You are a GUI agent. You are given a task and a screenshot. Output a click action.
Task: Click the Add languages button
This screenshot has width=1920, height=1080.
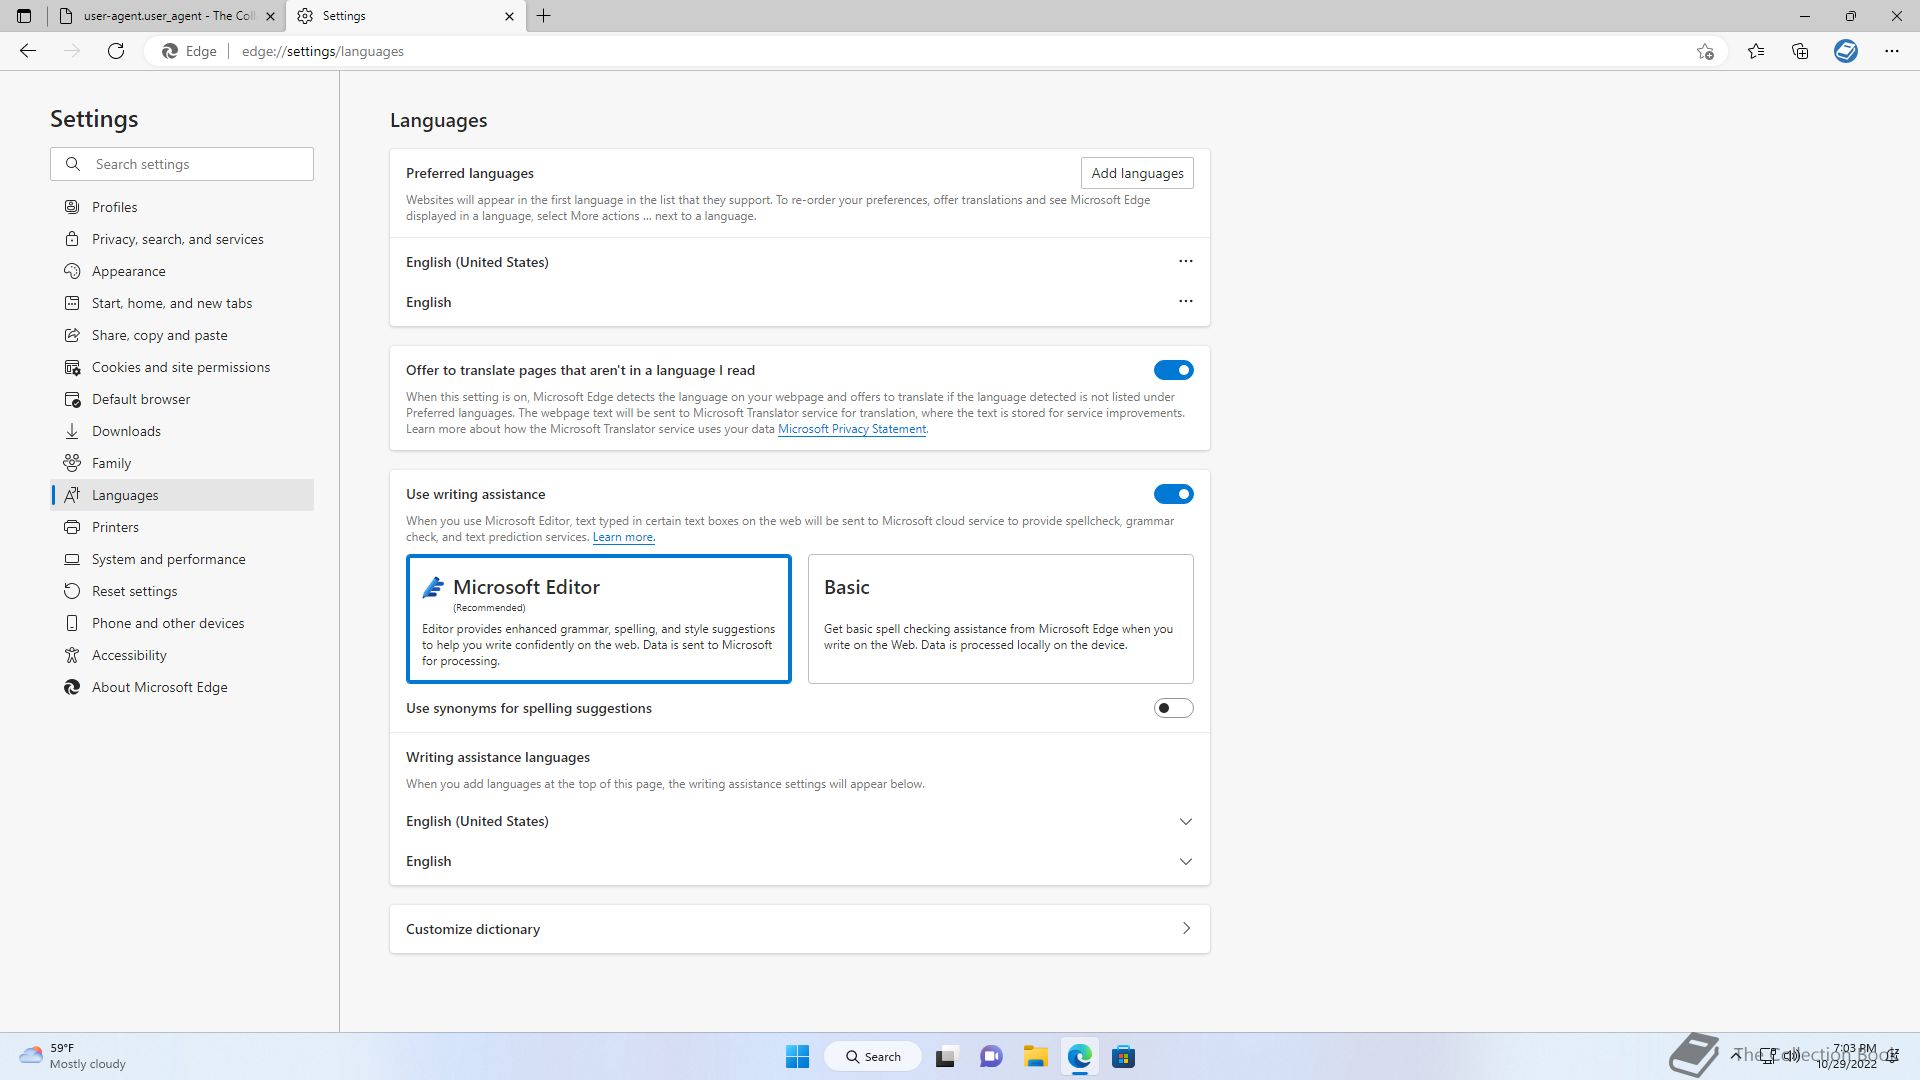click(1137, 173)
